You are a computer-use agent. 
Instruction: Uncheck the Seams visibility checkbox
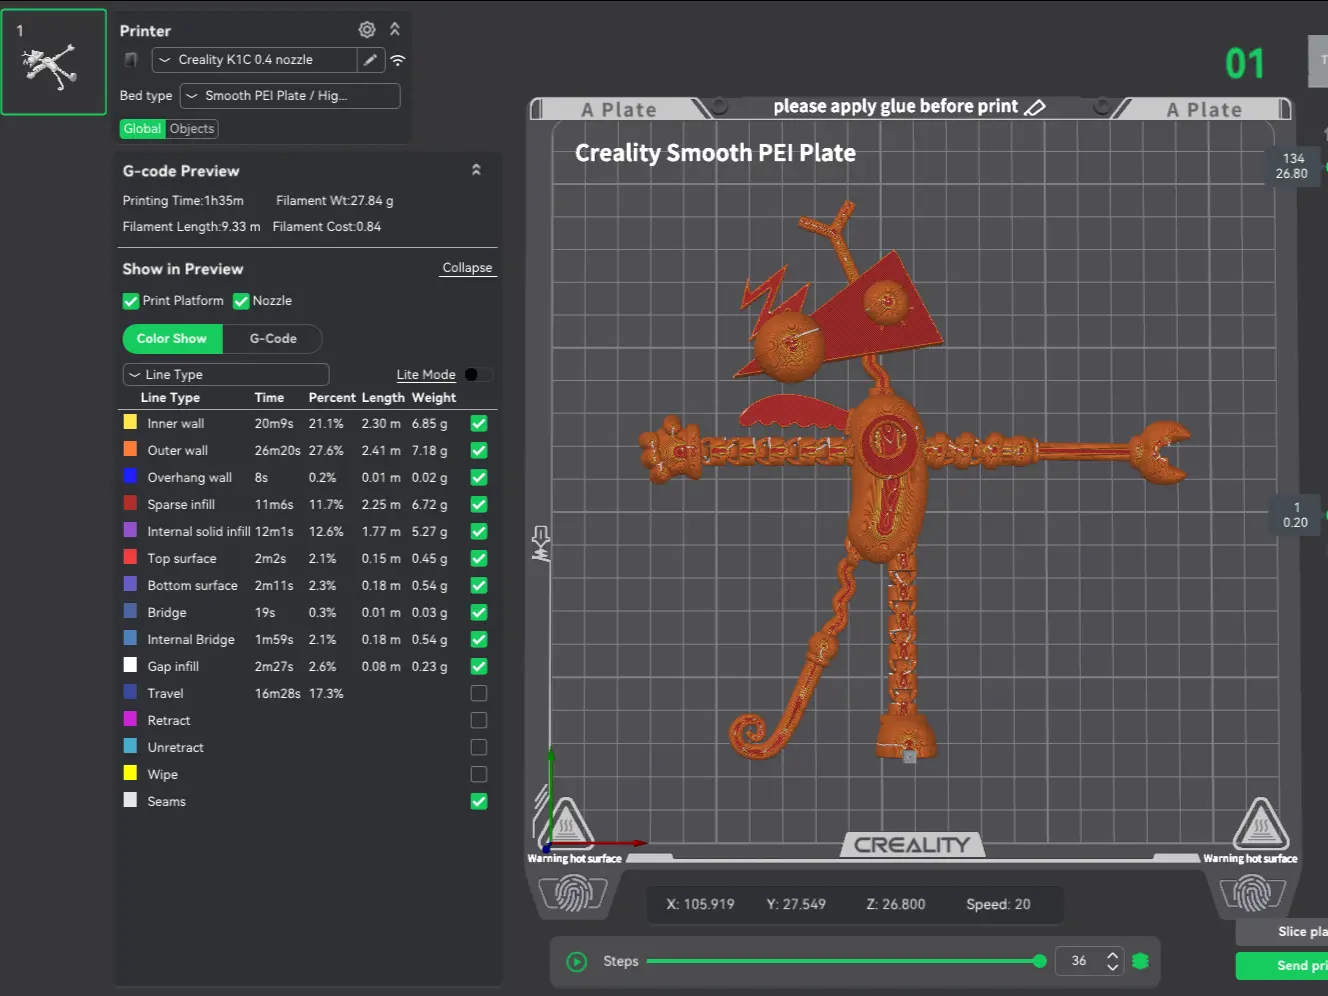[479, 802]
